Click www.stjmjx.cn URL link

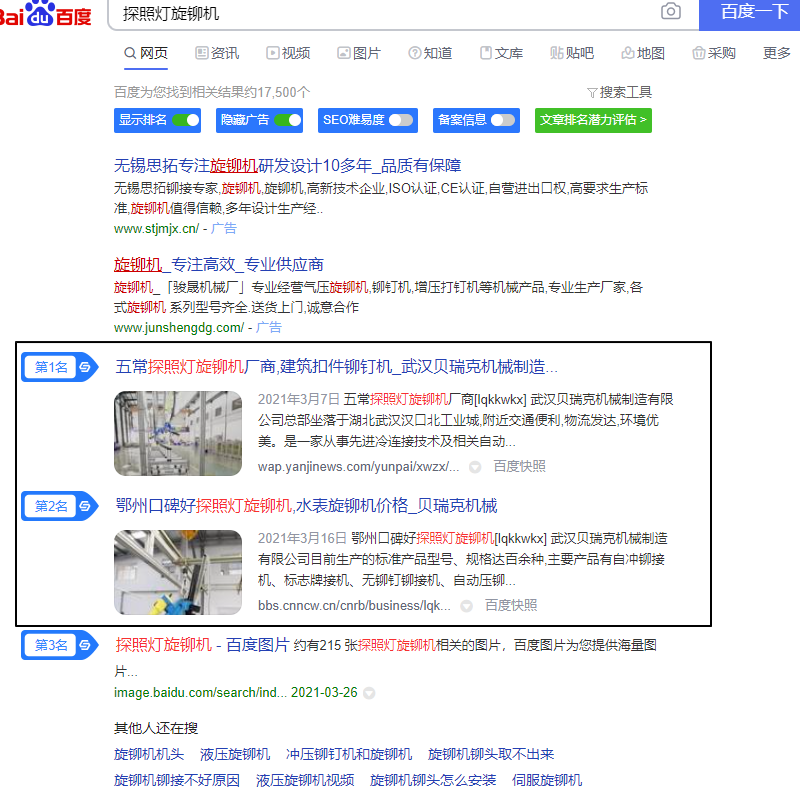coord(157,229)
